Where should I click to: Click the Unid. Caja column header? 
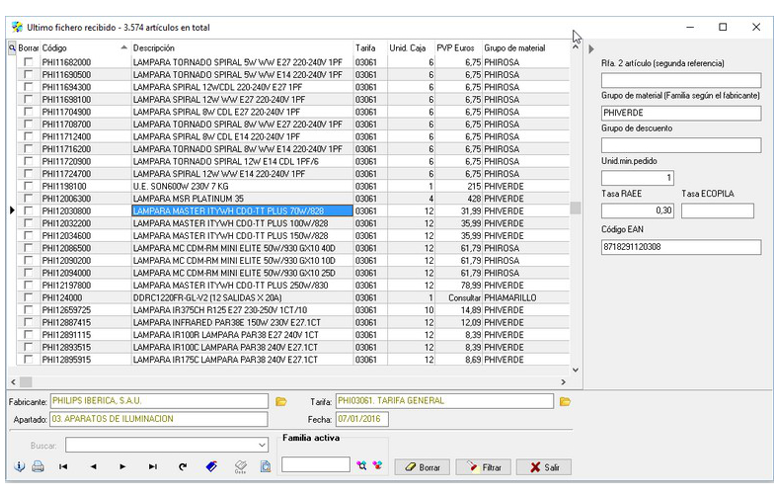[411, 48]
